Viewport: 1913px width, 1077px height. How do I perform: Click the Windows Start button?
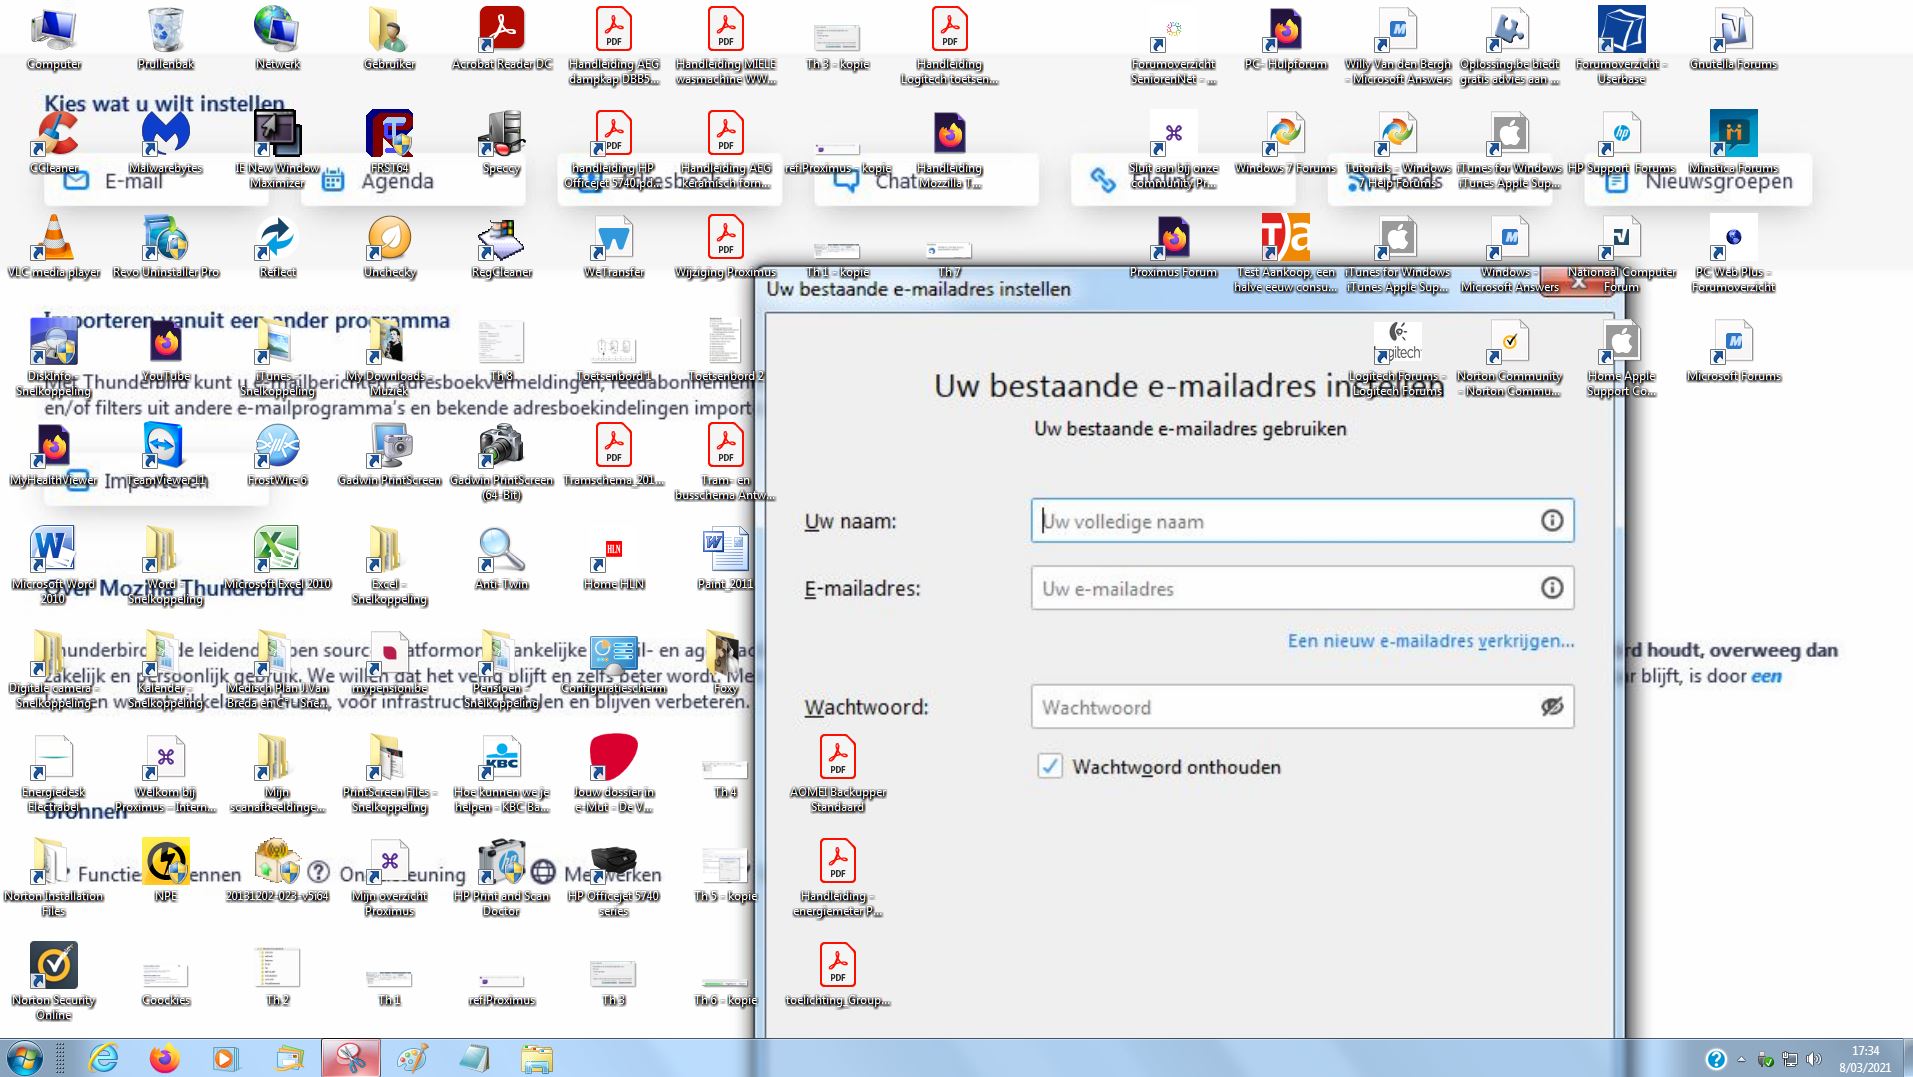tap(25, 1058)
